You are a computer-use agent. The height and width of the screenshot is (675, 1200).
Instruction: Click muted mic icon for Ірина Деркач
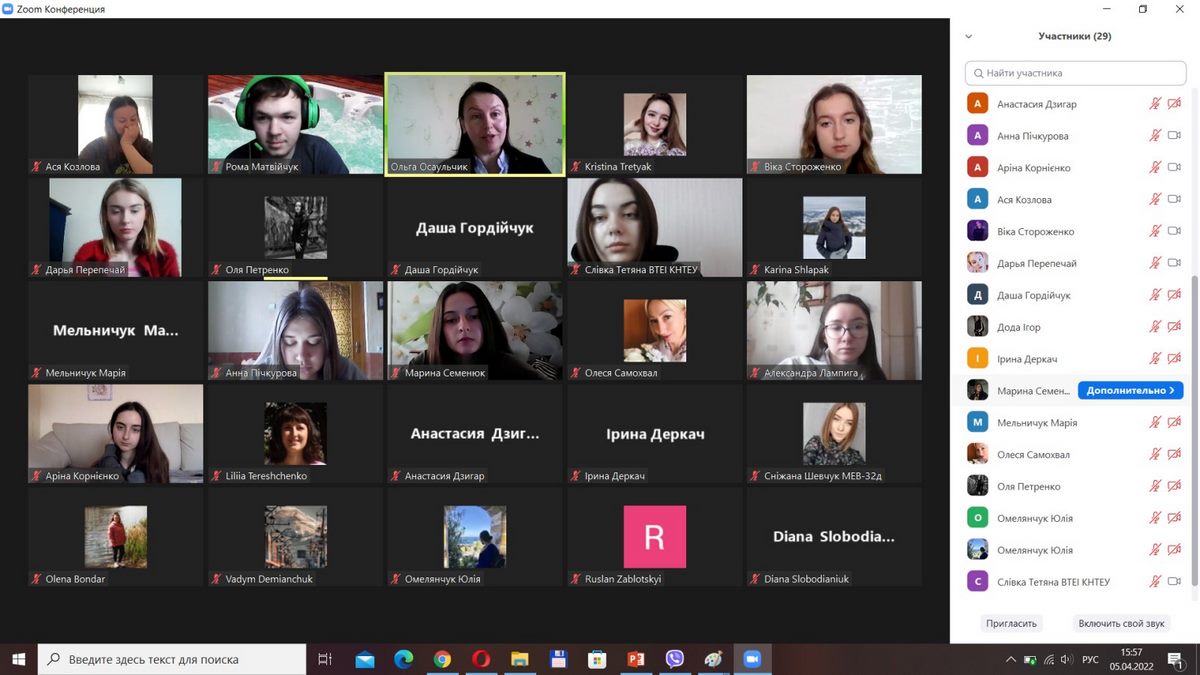click(1155, 359)
